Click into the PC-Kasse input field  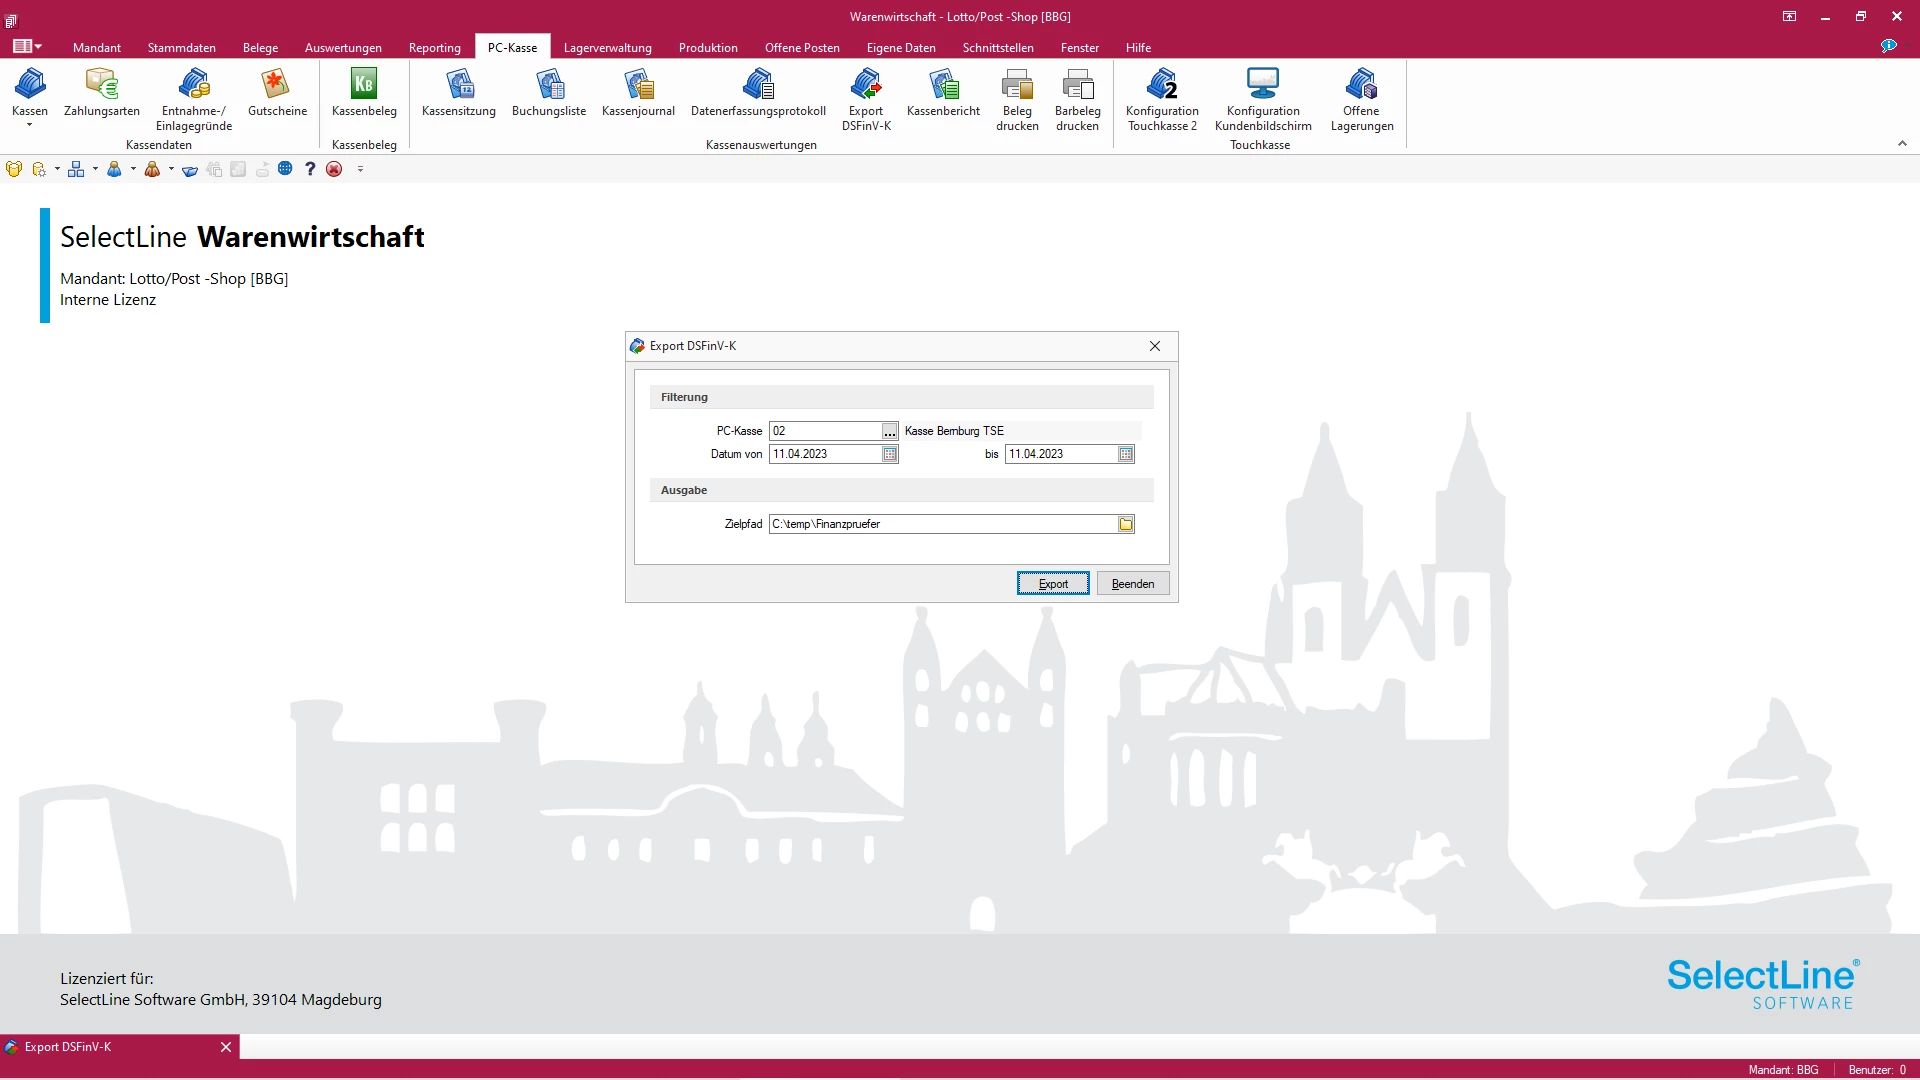pyautogui.click(x=825, y=431)
